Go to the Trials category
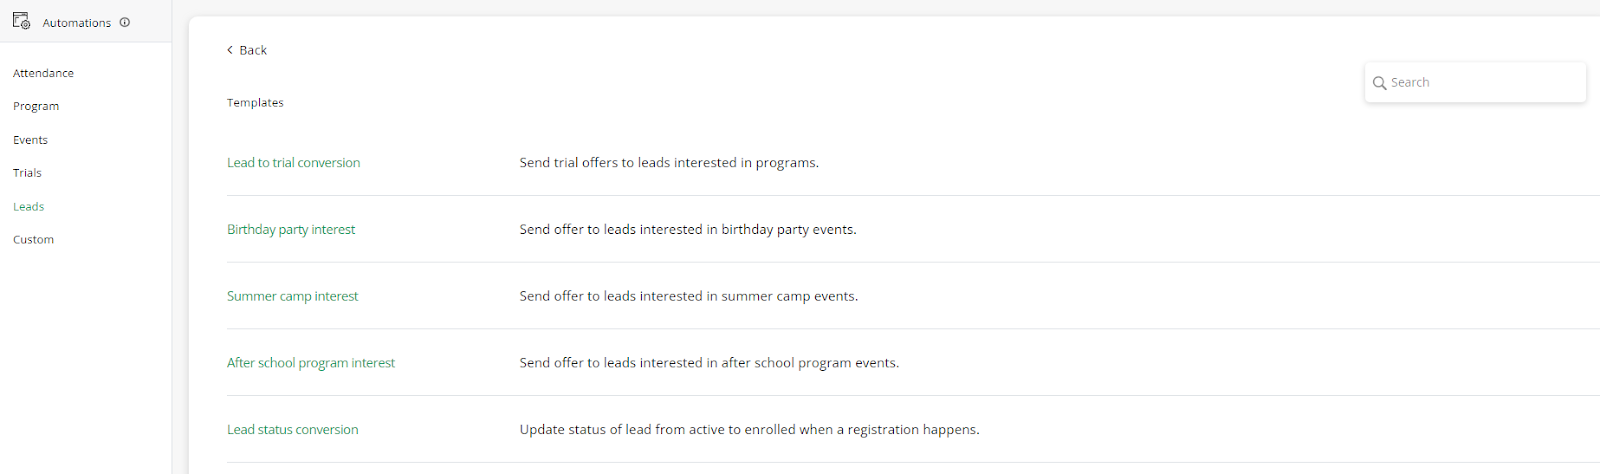 point(27,173)
